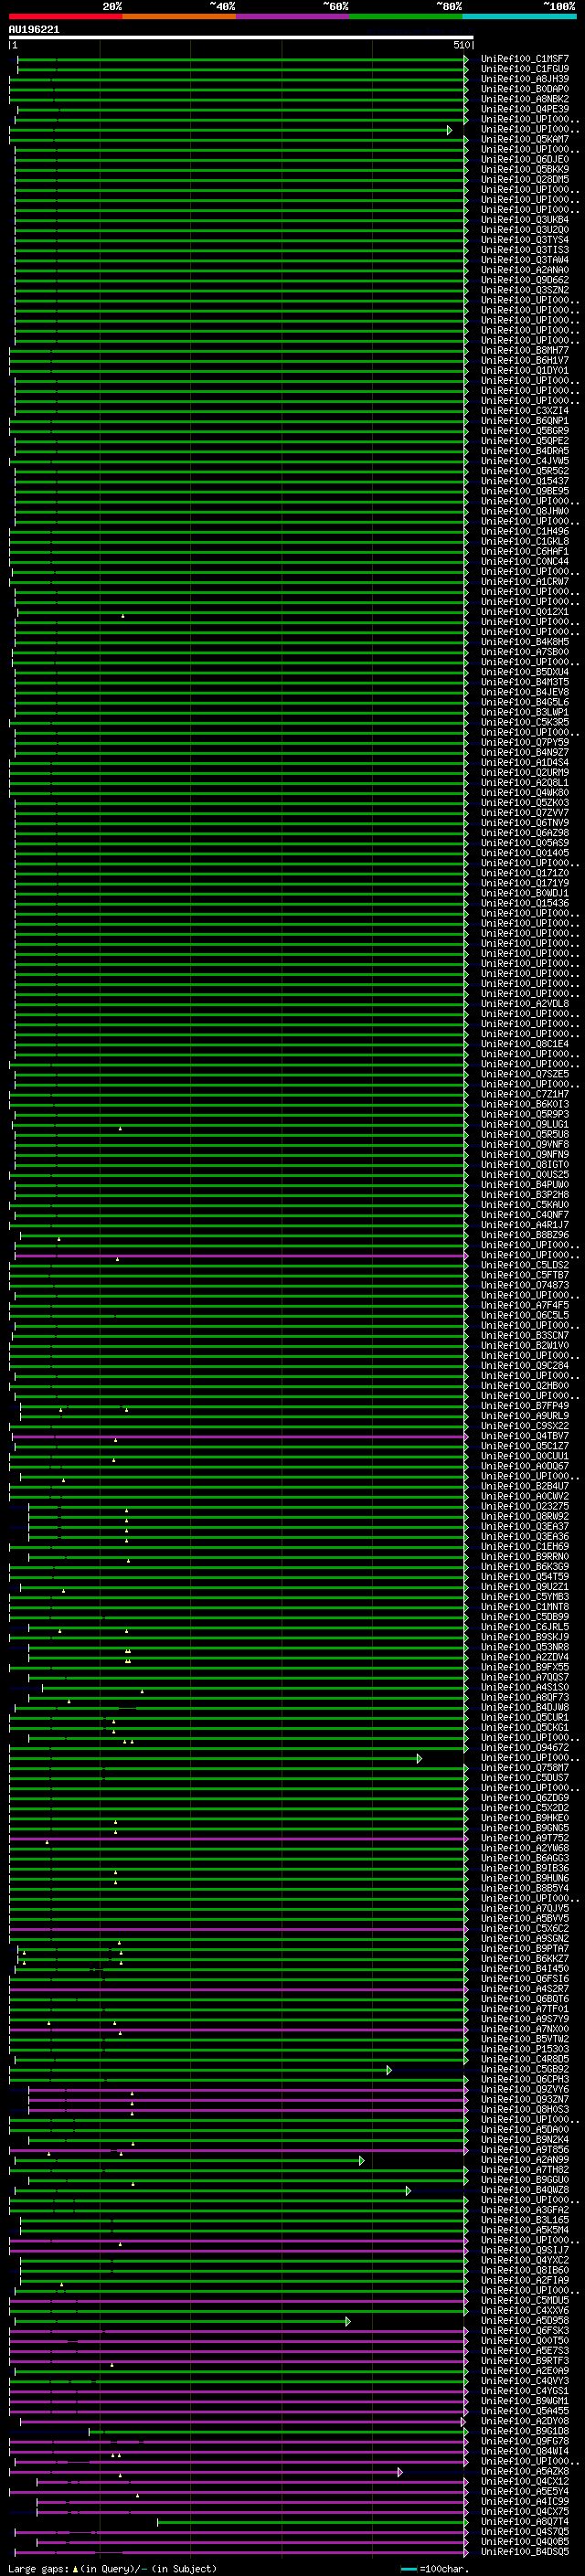Open hit UniRef100_C1MSF7
The width and height of the screenshot is (585, 2576).
point(525,59)
